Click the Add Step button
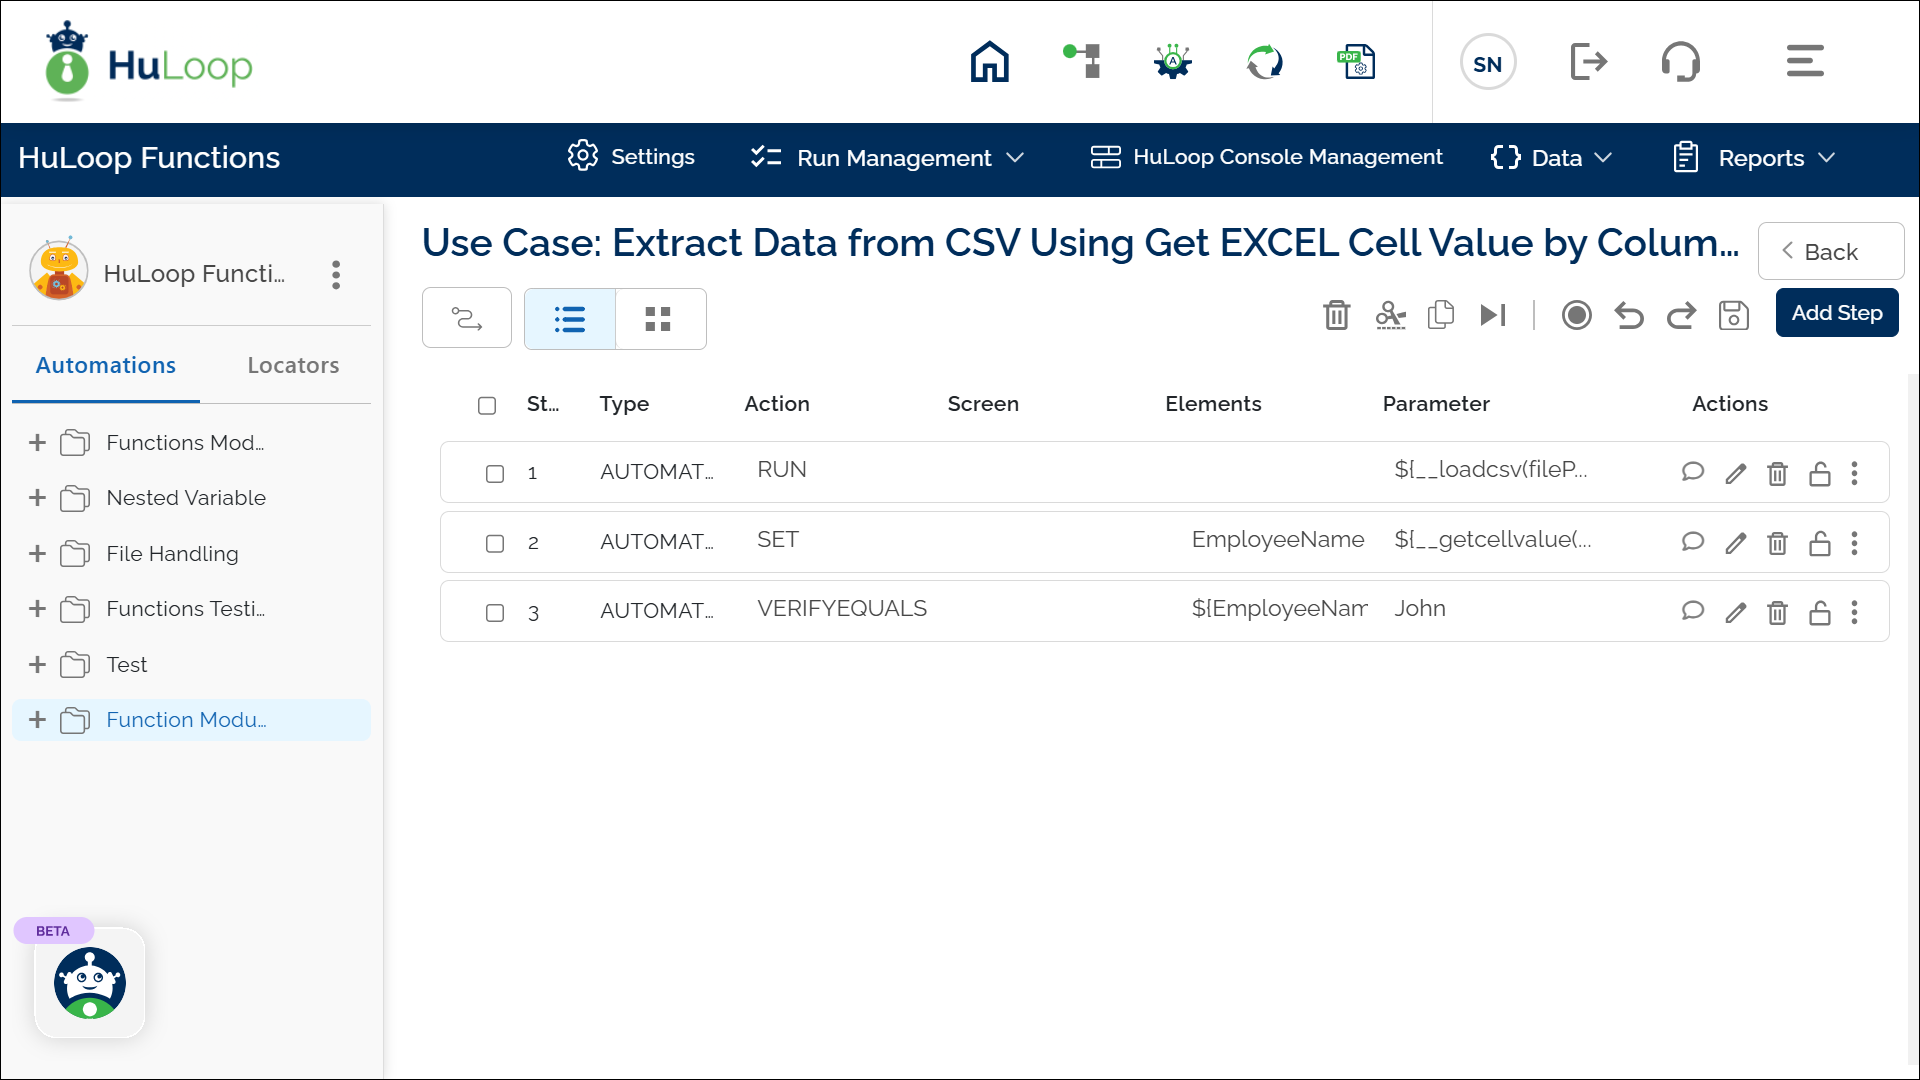 [1836, 313]
